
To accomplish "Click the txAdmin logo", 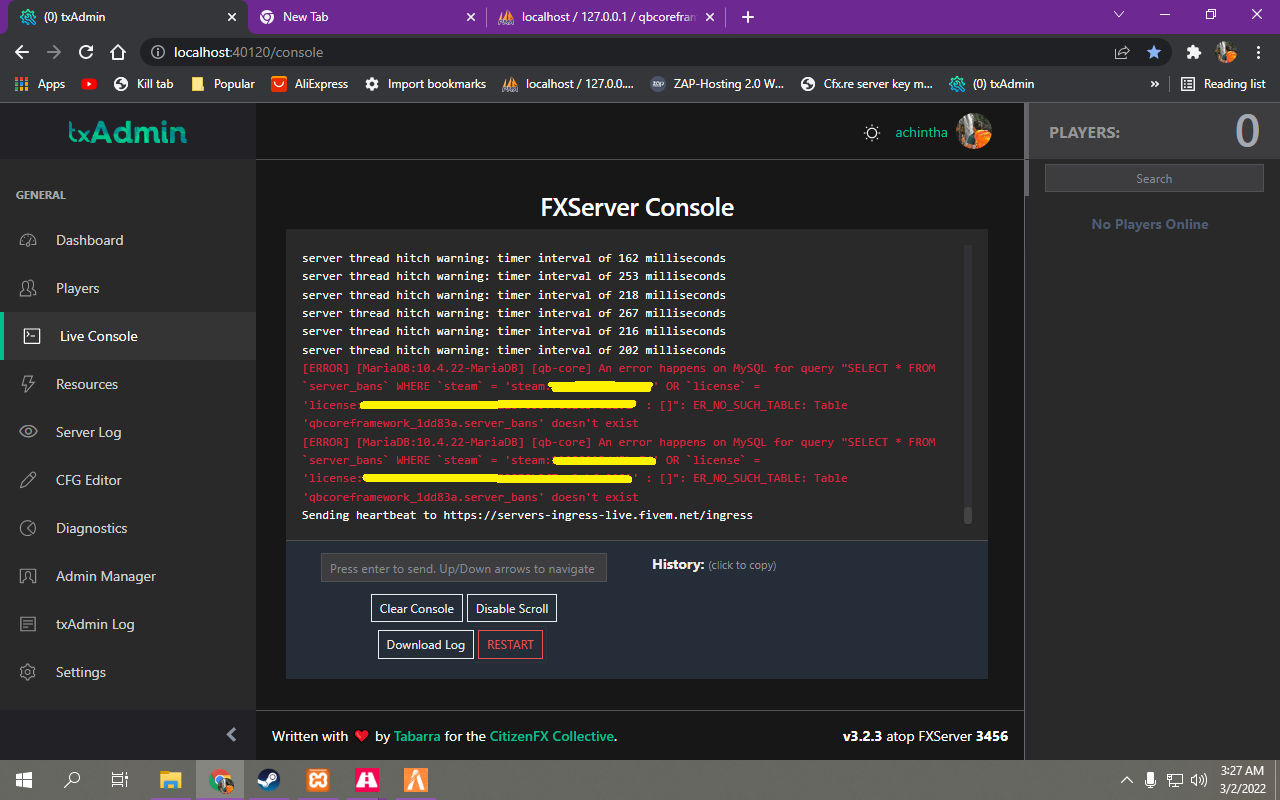I will [x=127, y=132].
